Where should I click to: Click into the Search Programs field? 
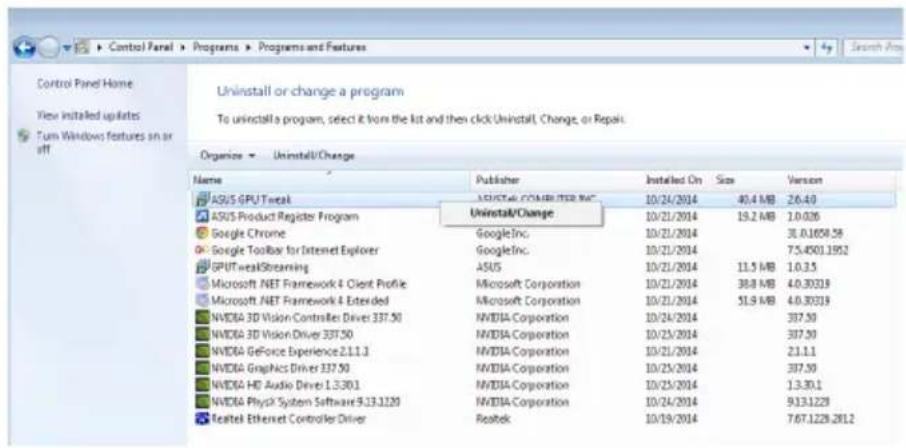873,49
